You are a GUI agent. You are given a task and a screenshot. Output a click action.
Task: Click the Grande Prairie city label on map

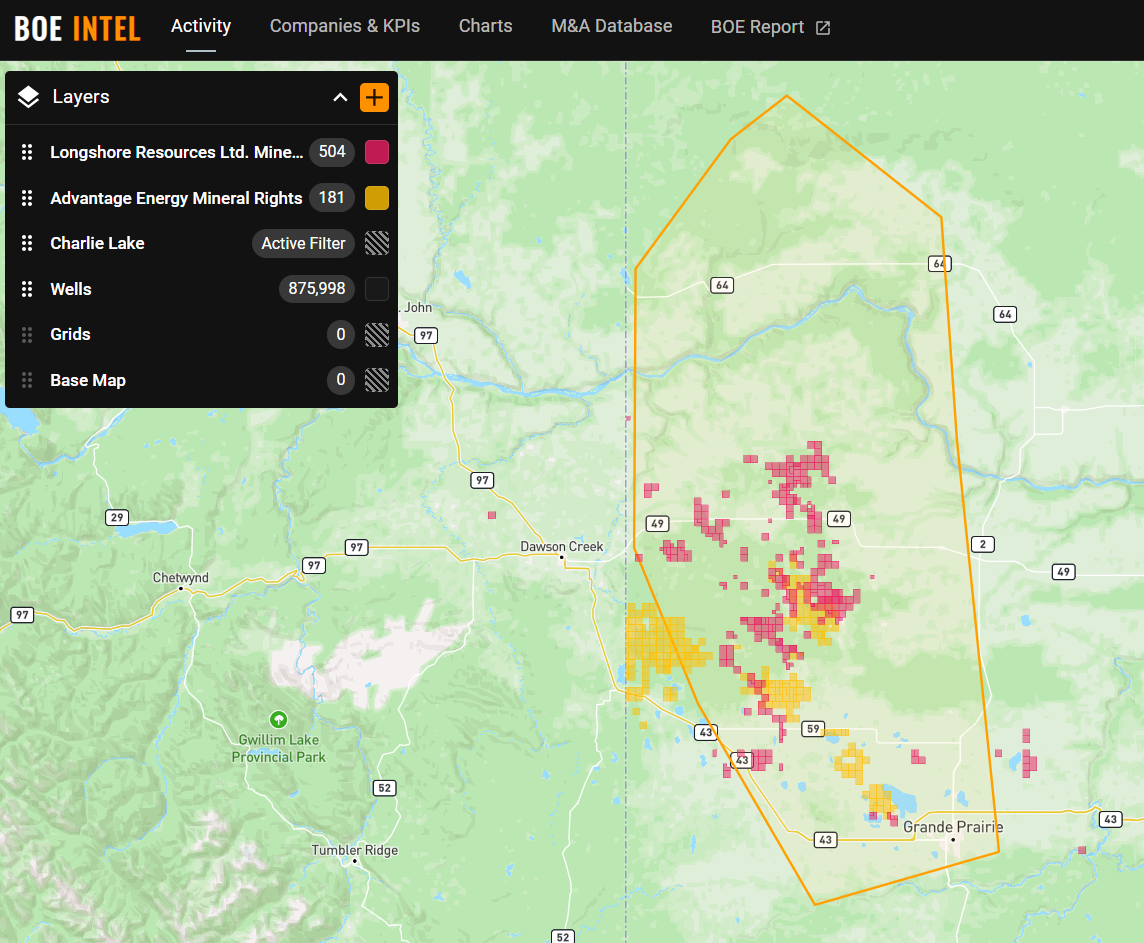click(953, 827)
